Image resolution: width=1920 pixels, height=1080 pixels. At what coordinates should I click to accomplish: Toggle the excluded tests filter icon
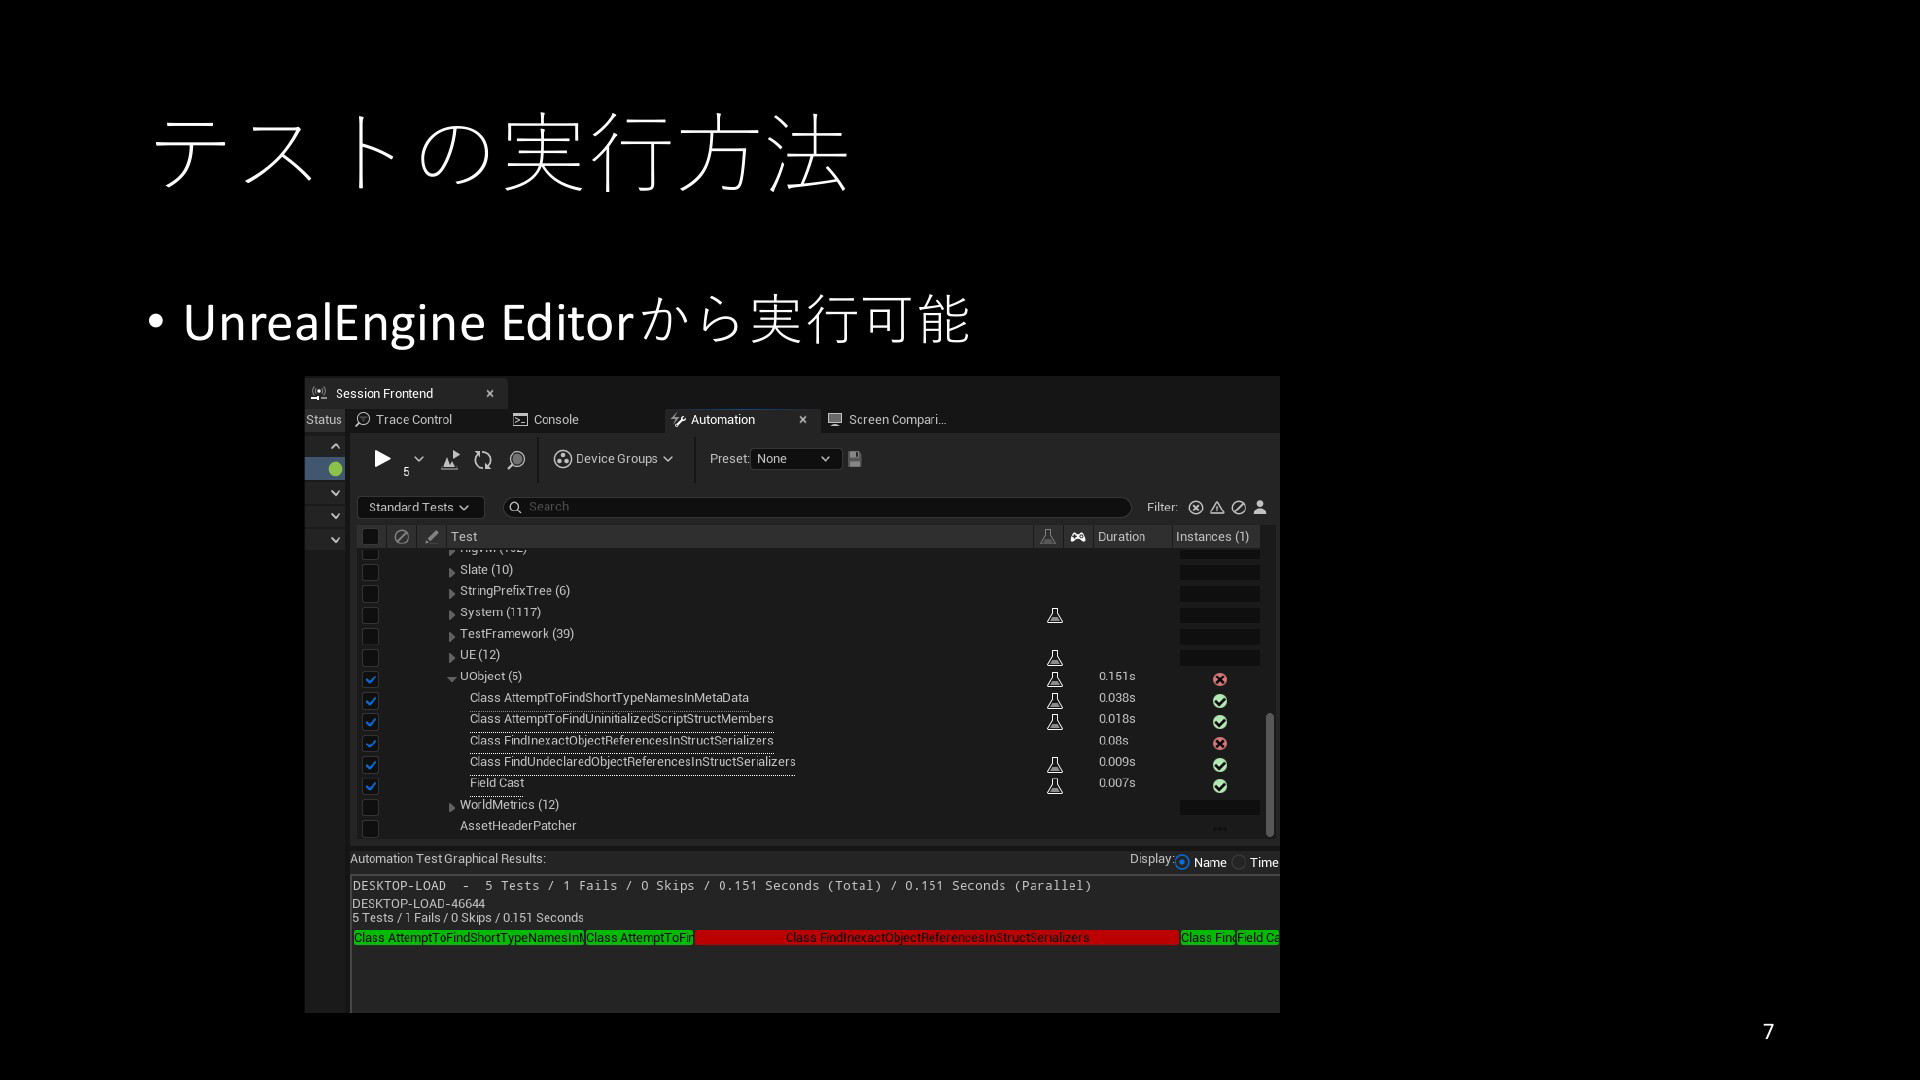click(x=1239, y=508)
